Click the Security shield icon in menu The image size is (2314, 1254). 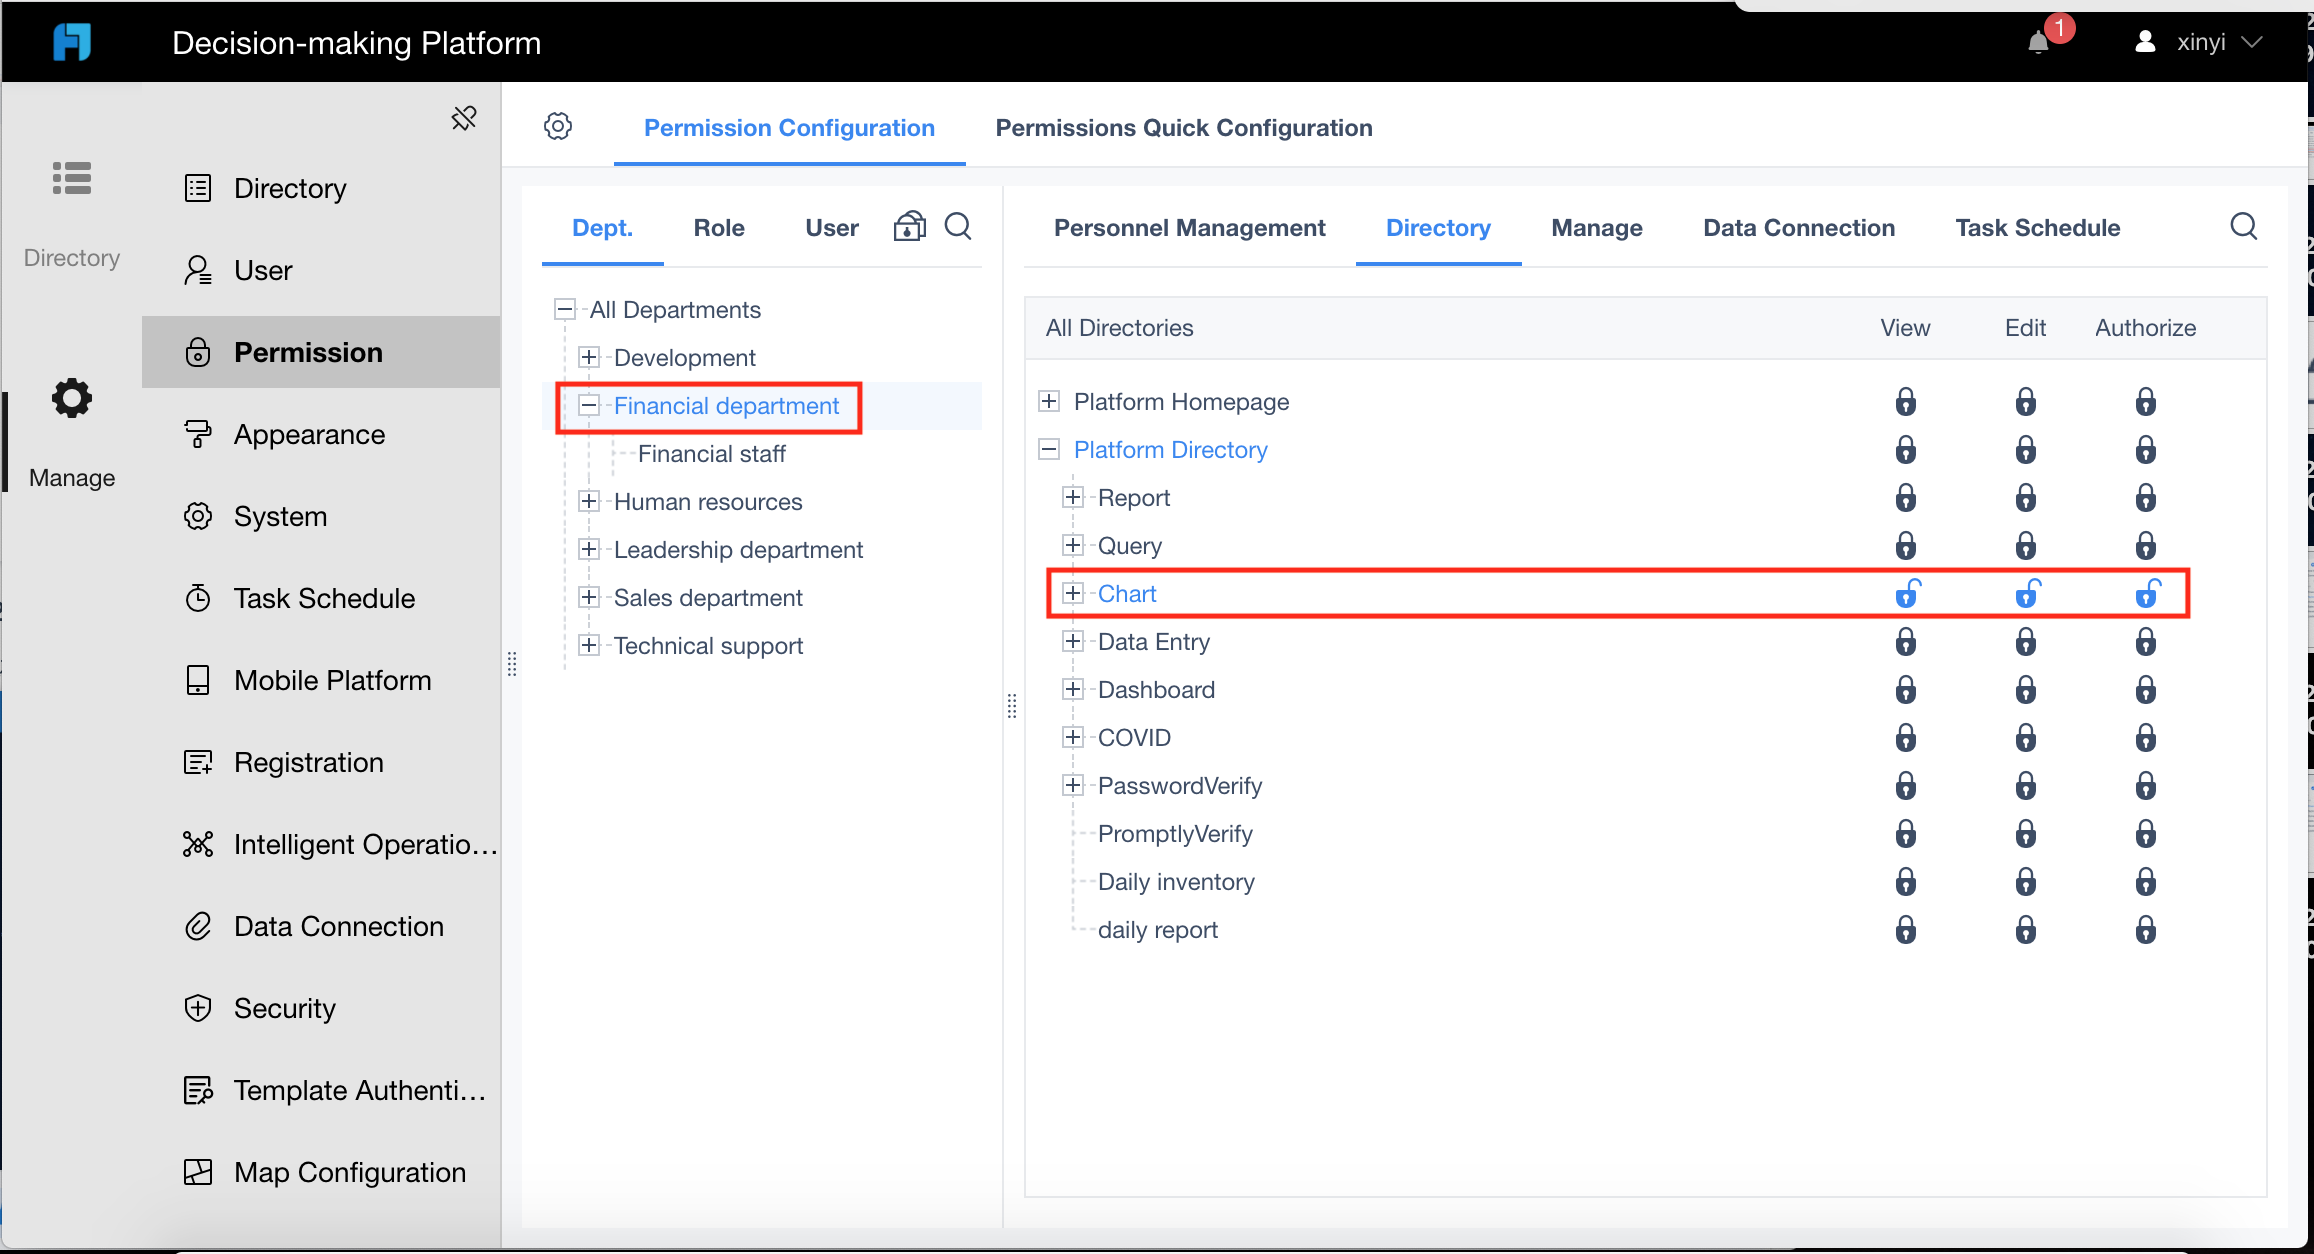198,1008
